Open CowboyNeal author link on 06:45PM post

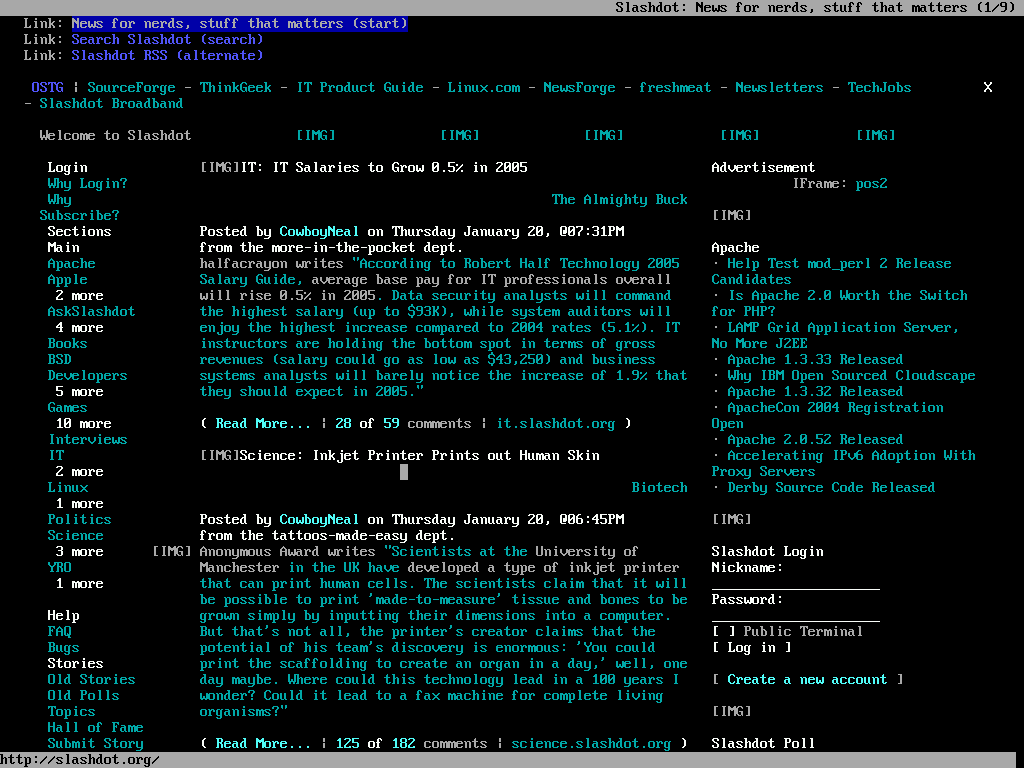[319, 520]
